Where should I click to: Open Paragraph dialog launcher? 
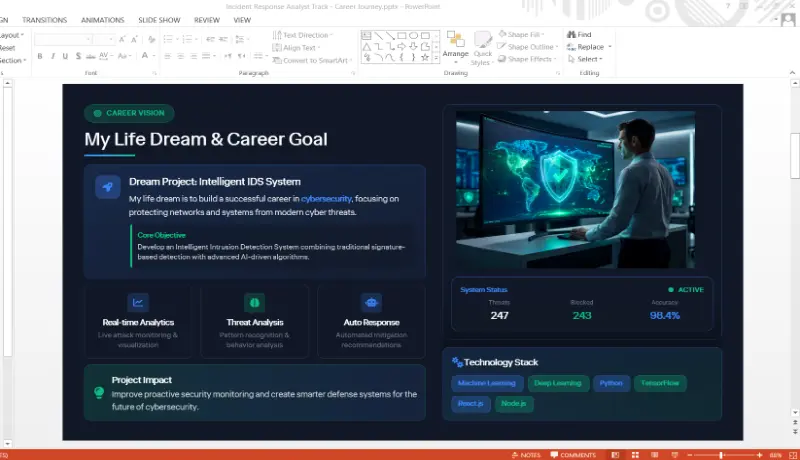[353, 73]
